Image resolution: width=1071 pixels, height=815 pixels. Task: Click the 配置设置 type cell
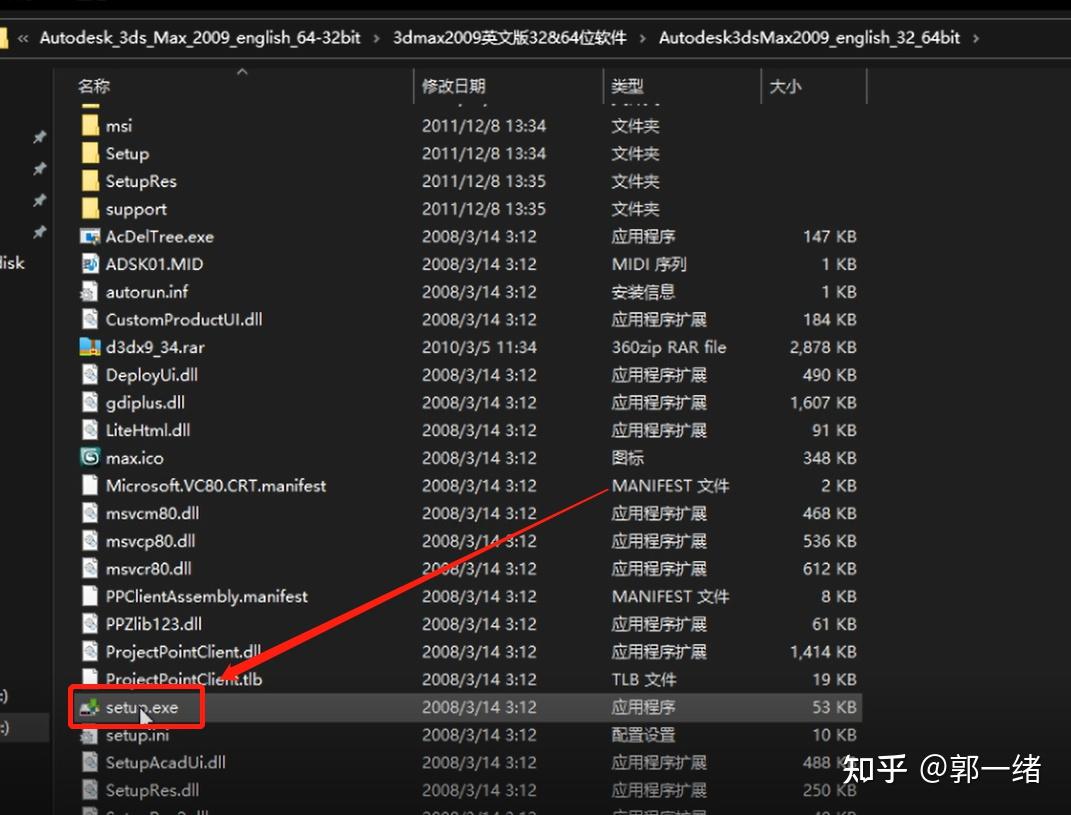tap(643, 735)
